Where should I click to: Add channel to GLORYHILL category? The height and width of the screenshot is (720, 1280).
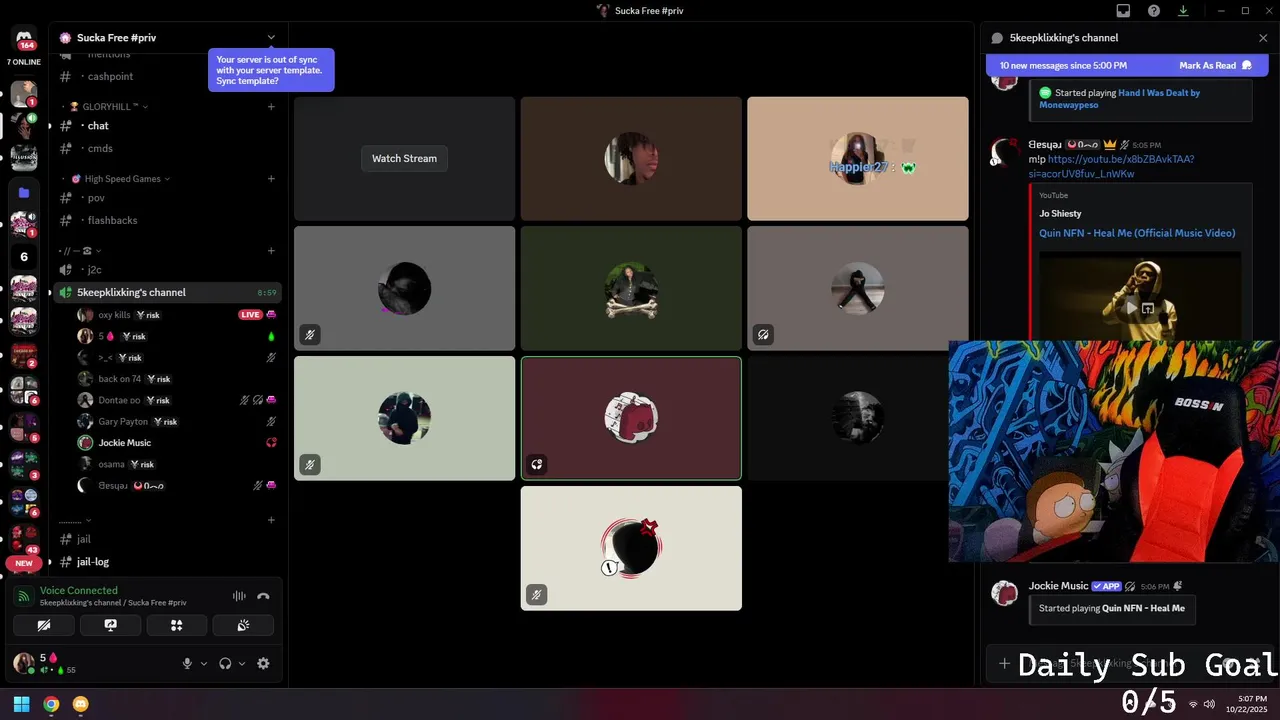pos(271,107)
